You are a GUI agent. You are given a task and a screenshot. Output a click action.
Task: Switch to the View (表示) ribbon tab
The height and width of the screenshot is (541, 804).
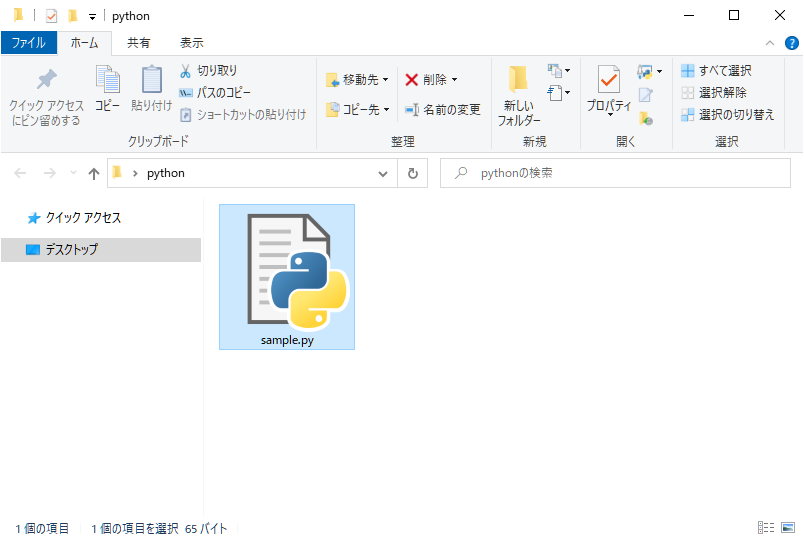[x=191, y=43]
